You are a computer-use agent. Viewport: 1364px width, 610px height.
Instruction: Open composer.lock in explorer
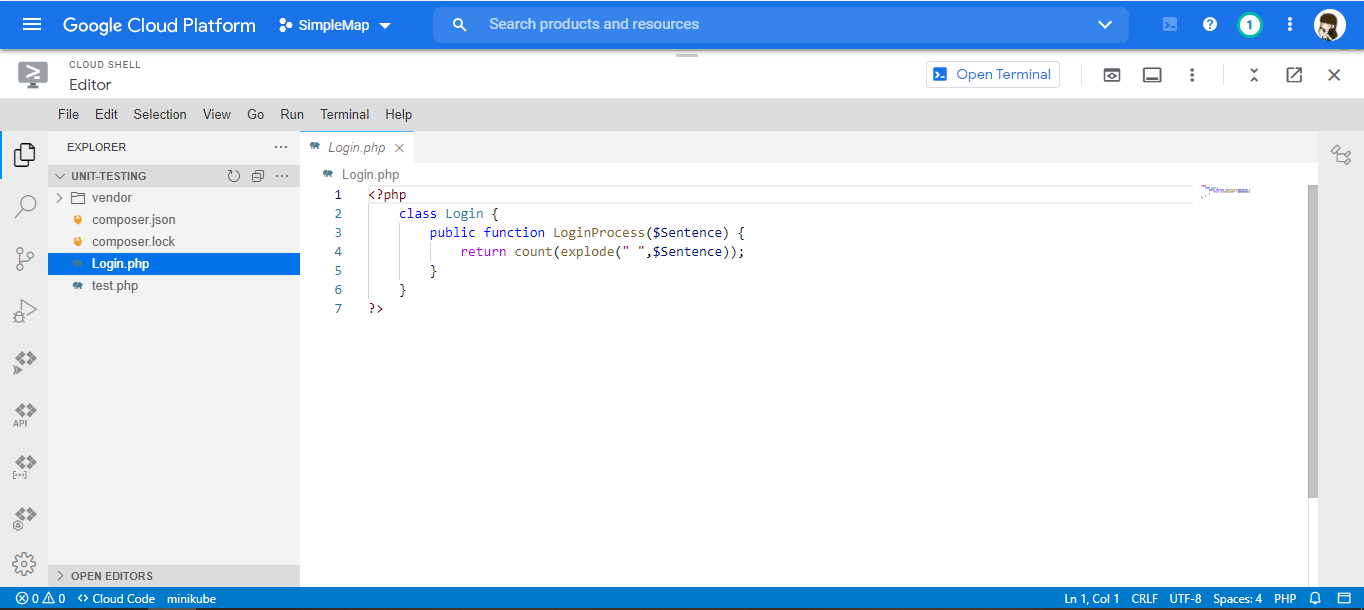[174, 242]
